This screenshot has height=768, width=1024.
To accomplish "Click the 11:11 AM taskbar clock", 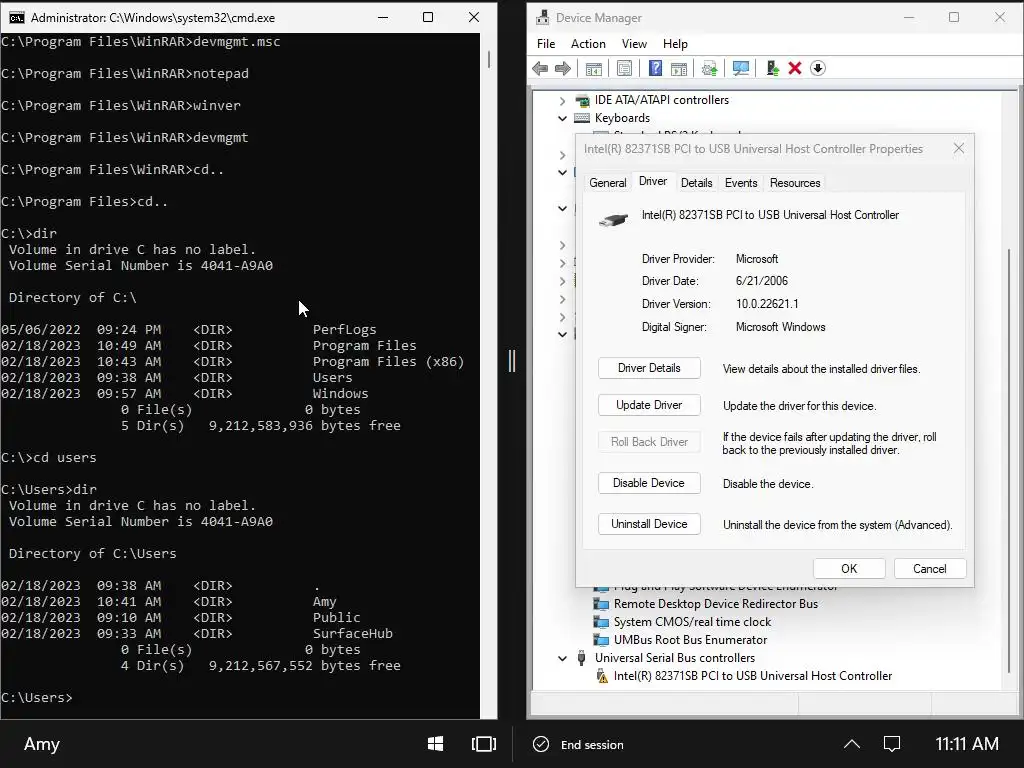I will (967, 744).
